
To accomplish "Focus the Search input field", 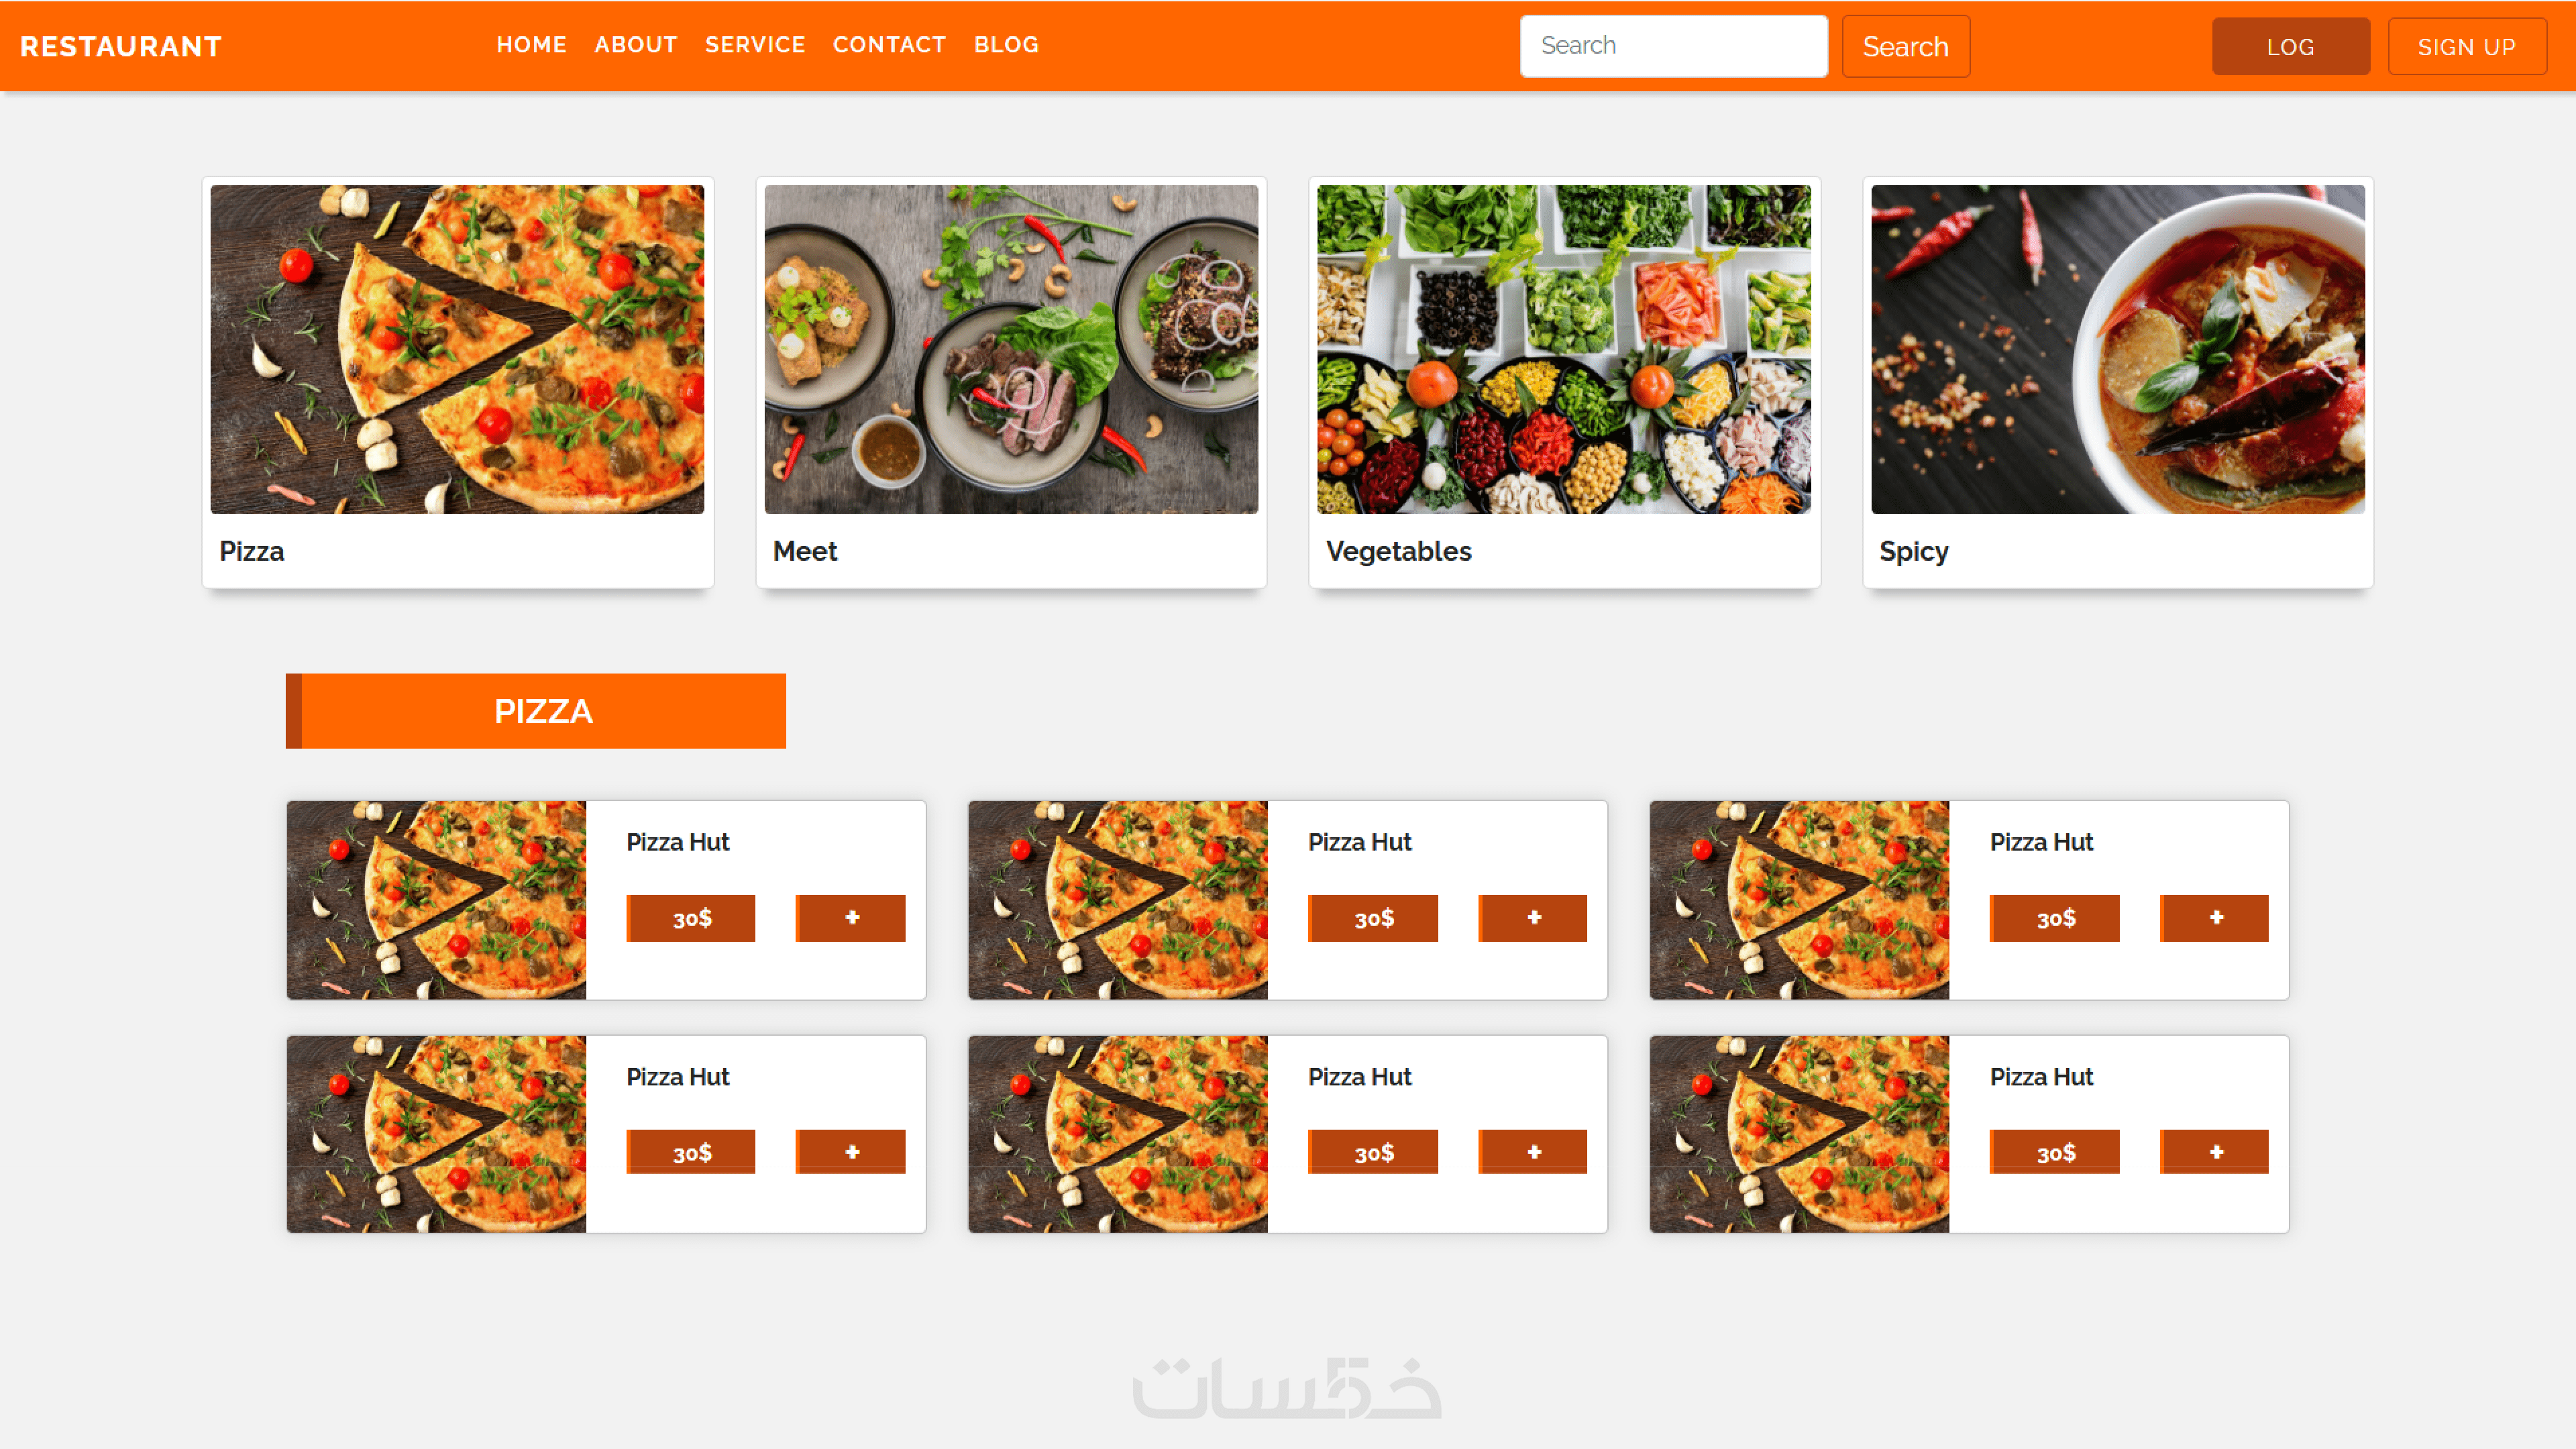I will click(x=1674, y=46).
